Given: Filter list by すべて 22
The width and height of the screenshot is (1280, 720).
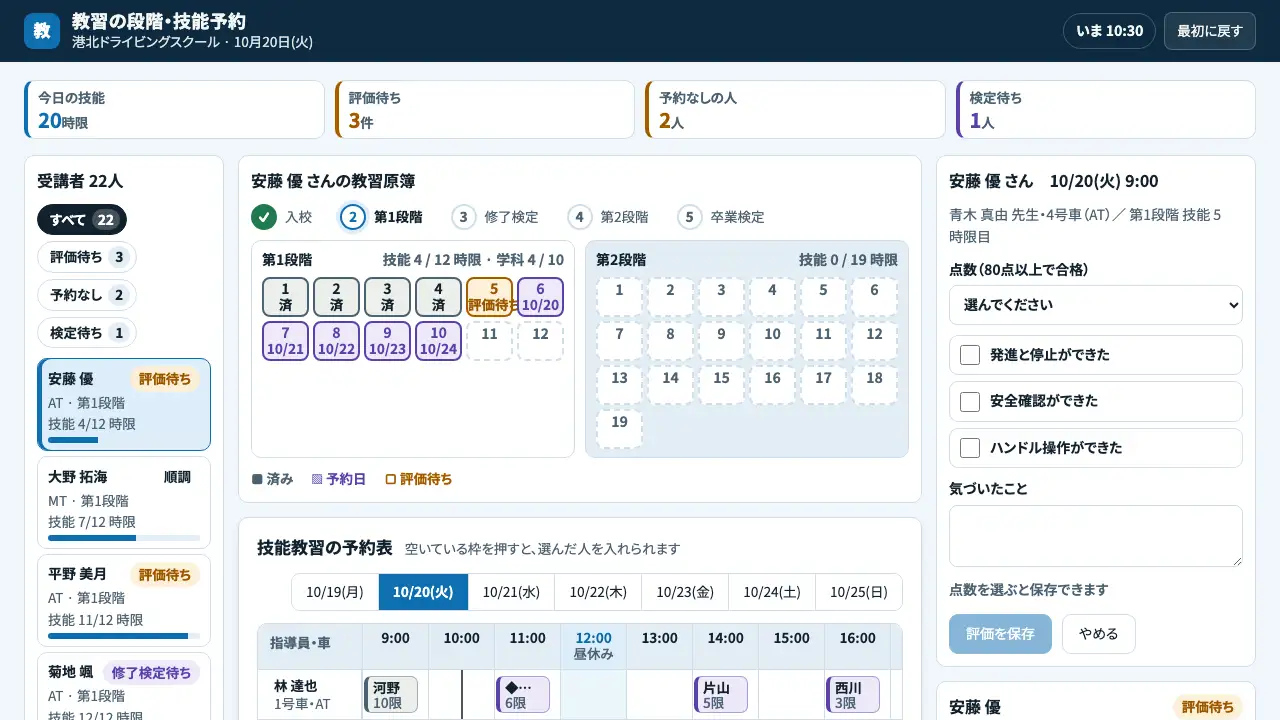Looking at the screenshot, I should (82, 220).
